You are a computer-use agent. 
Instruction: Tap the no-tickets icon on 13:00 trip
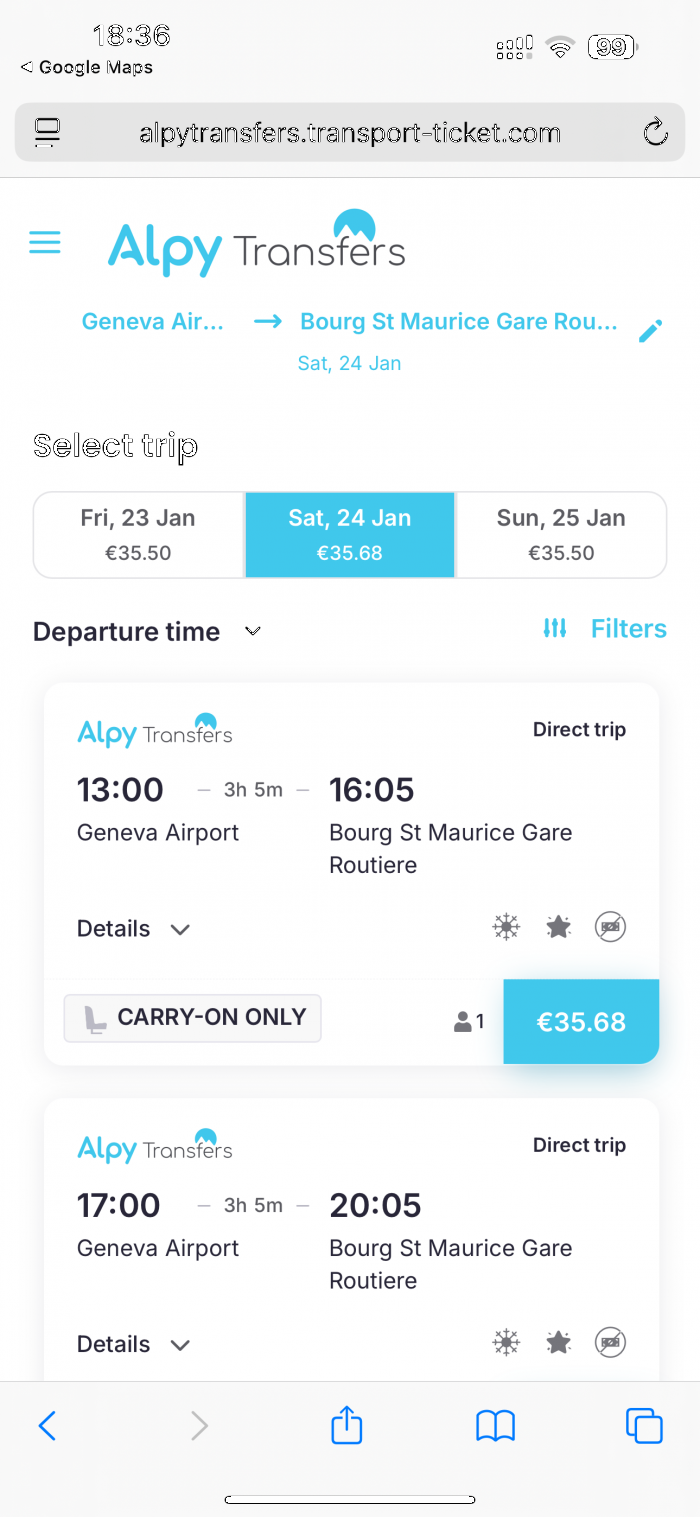pyautogui.click(x=610, y=928)
